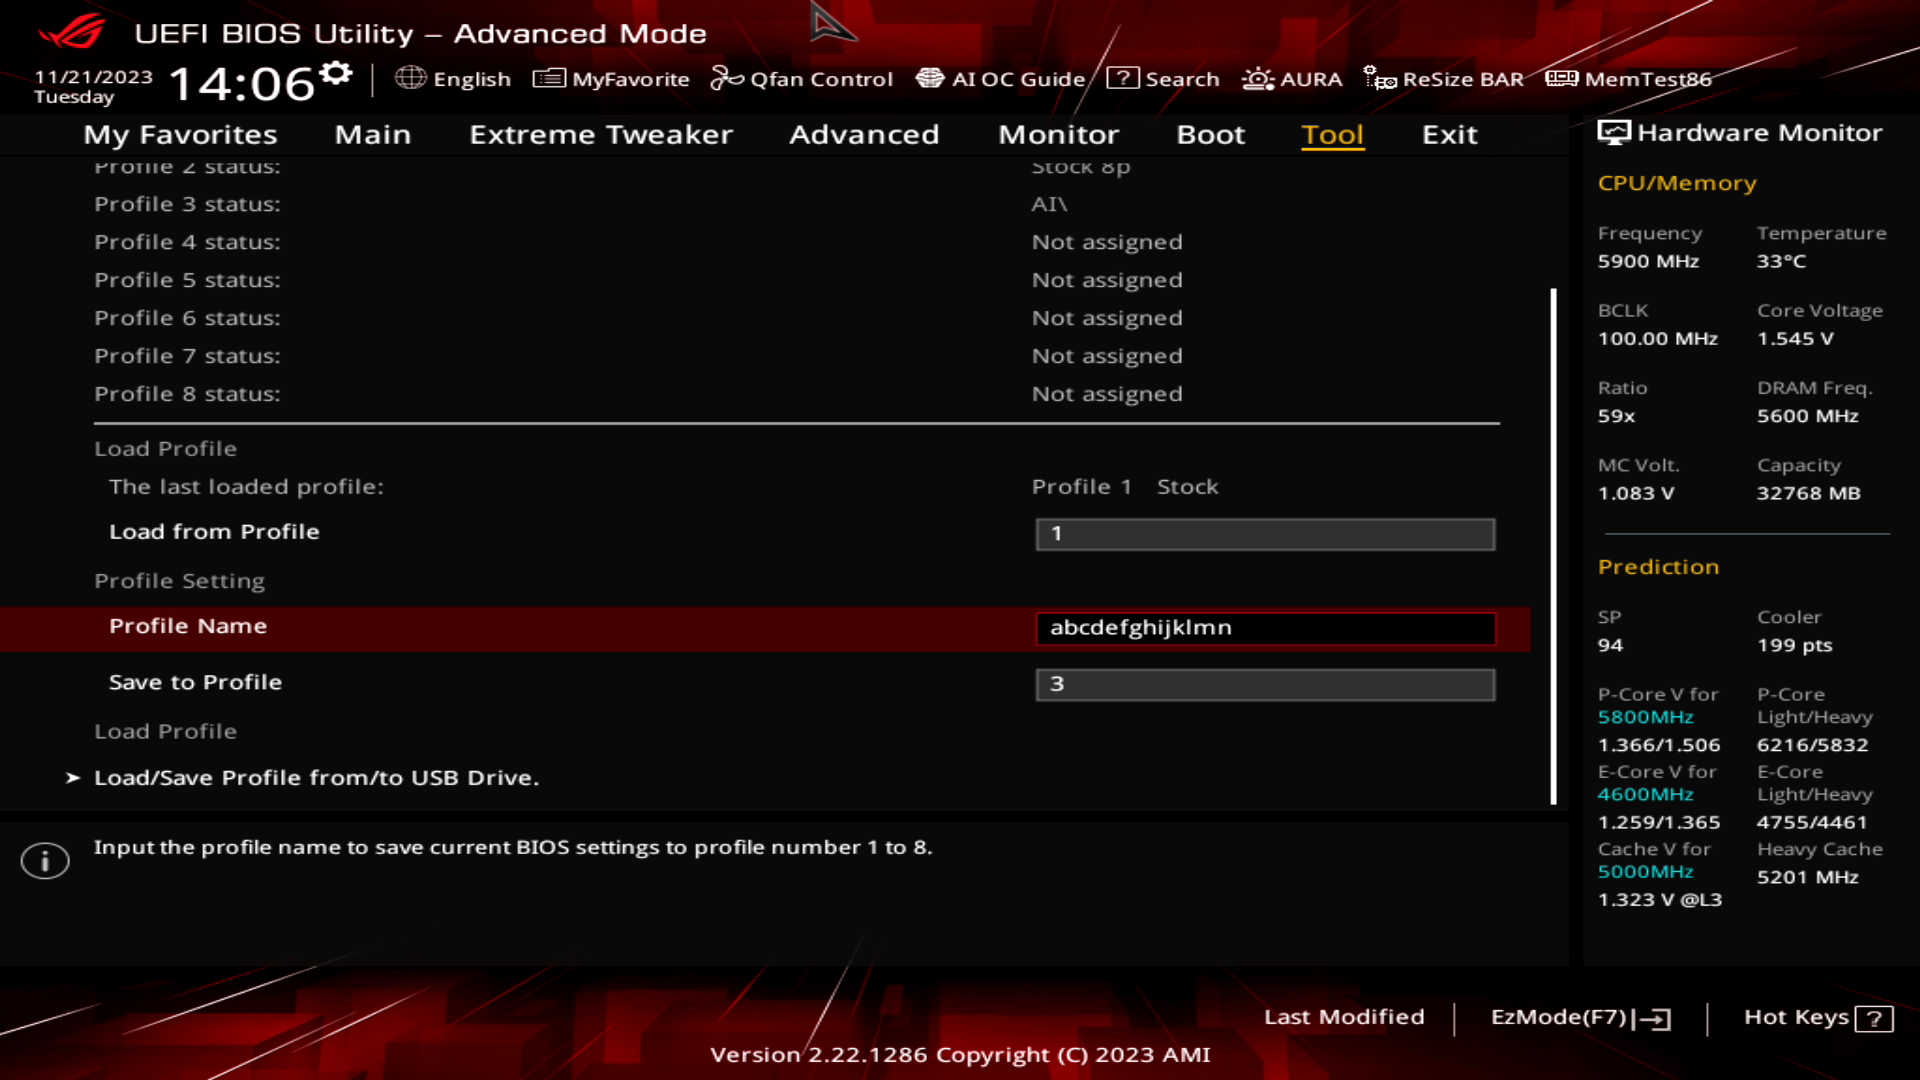Click inside the Profile Name text field
The width and height of the screenshot is (1920, 1080).
[1264, 628]
